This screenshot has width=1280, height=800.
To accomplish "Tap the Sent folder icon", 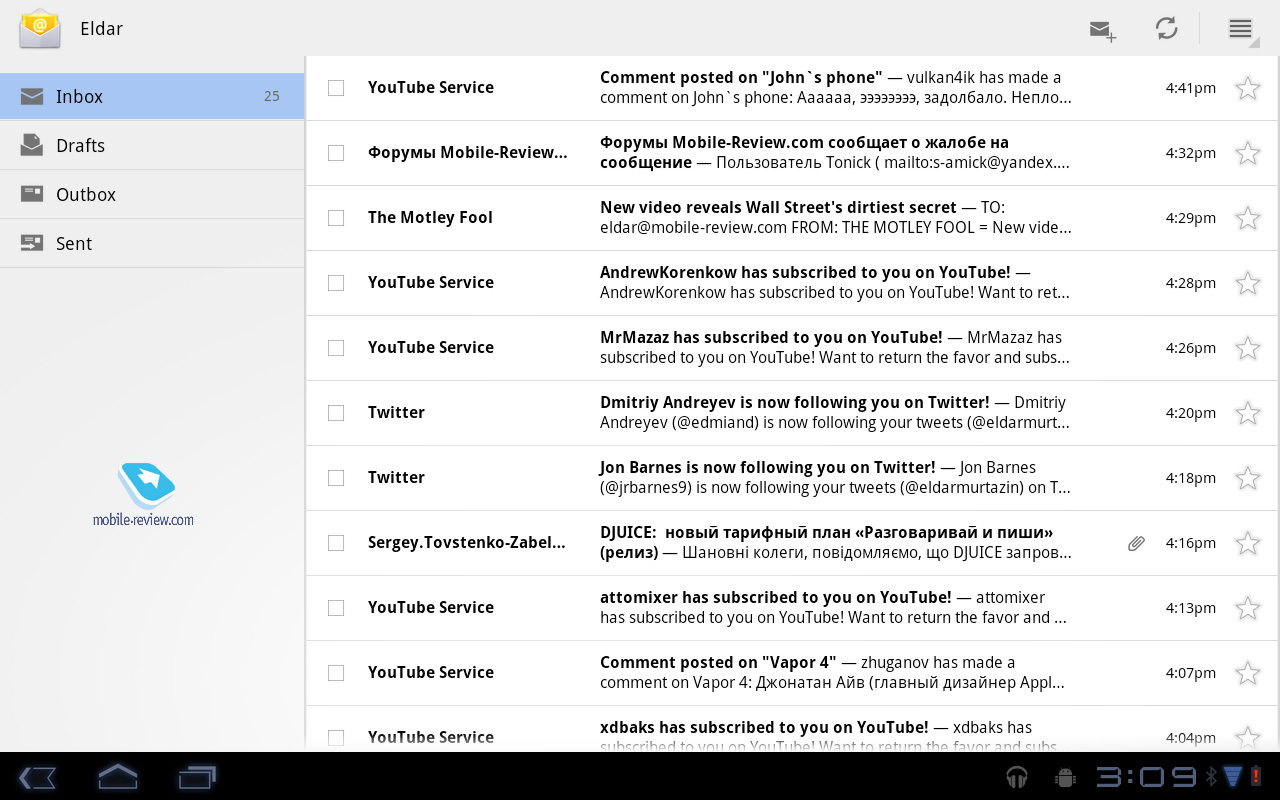I will click(x=32, y=243).
